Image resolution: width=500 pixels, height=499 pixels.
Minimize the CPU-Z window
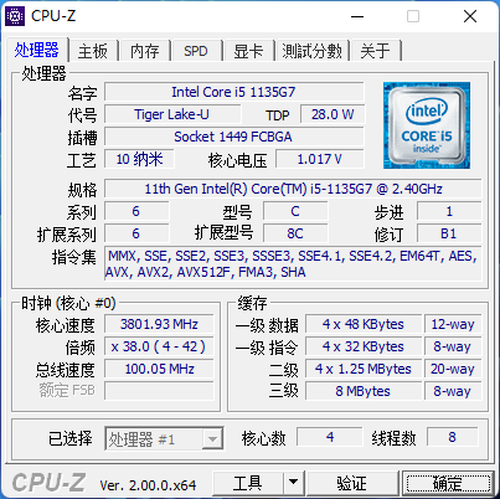click(x=357, y=16)
